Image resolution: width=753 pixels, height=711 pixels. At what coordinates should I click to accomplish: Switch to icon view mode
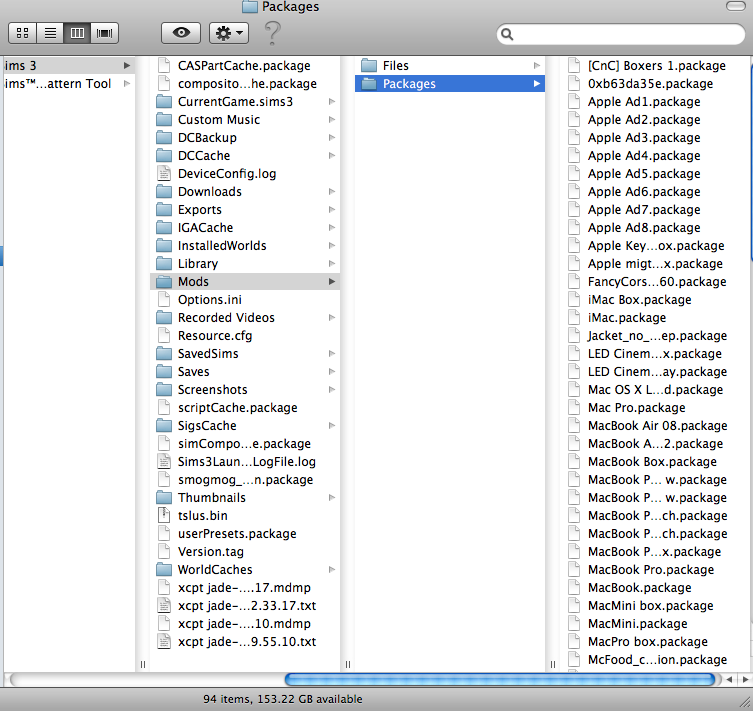click(x=23, y=33)
